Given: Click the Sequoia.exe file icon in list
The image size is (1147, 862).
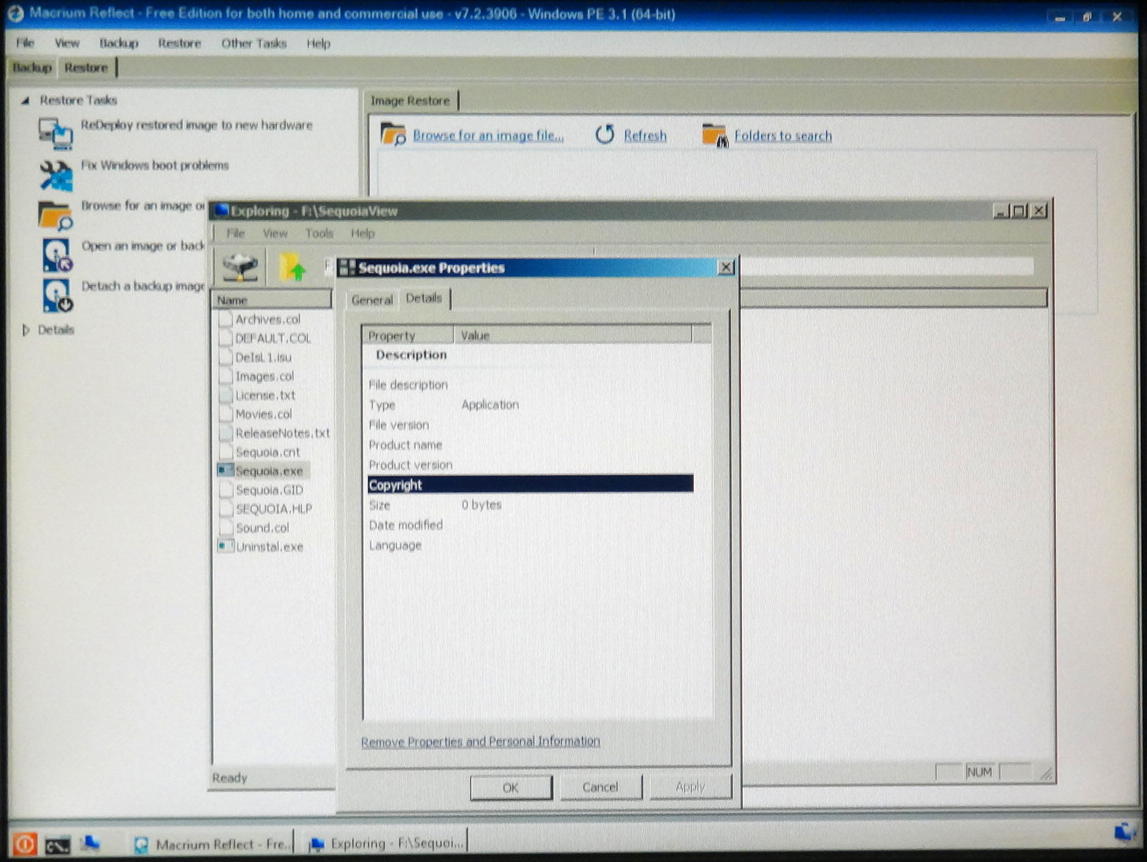Looking at the screenshot, I should tap(226, 470).
